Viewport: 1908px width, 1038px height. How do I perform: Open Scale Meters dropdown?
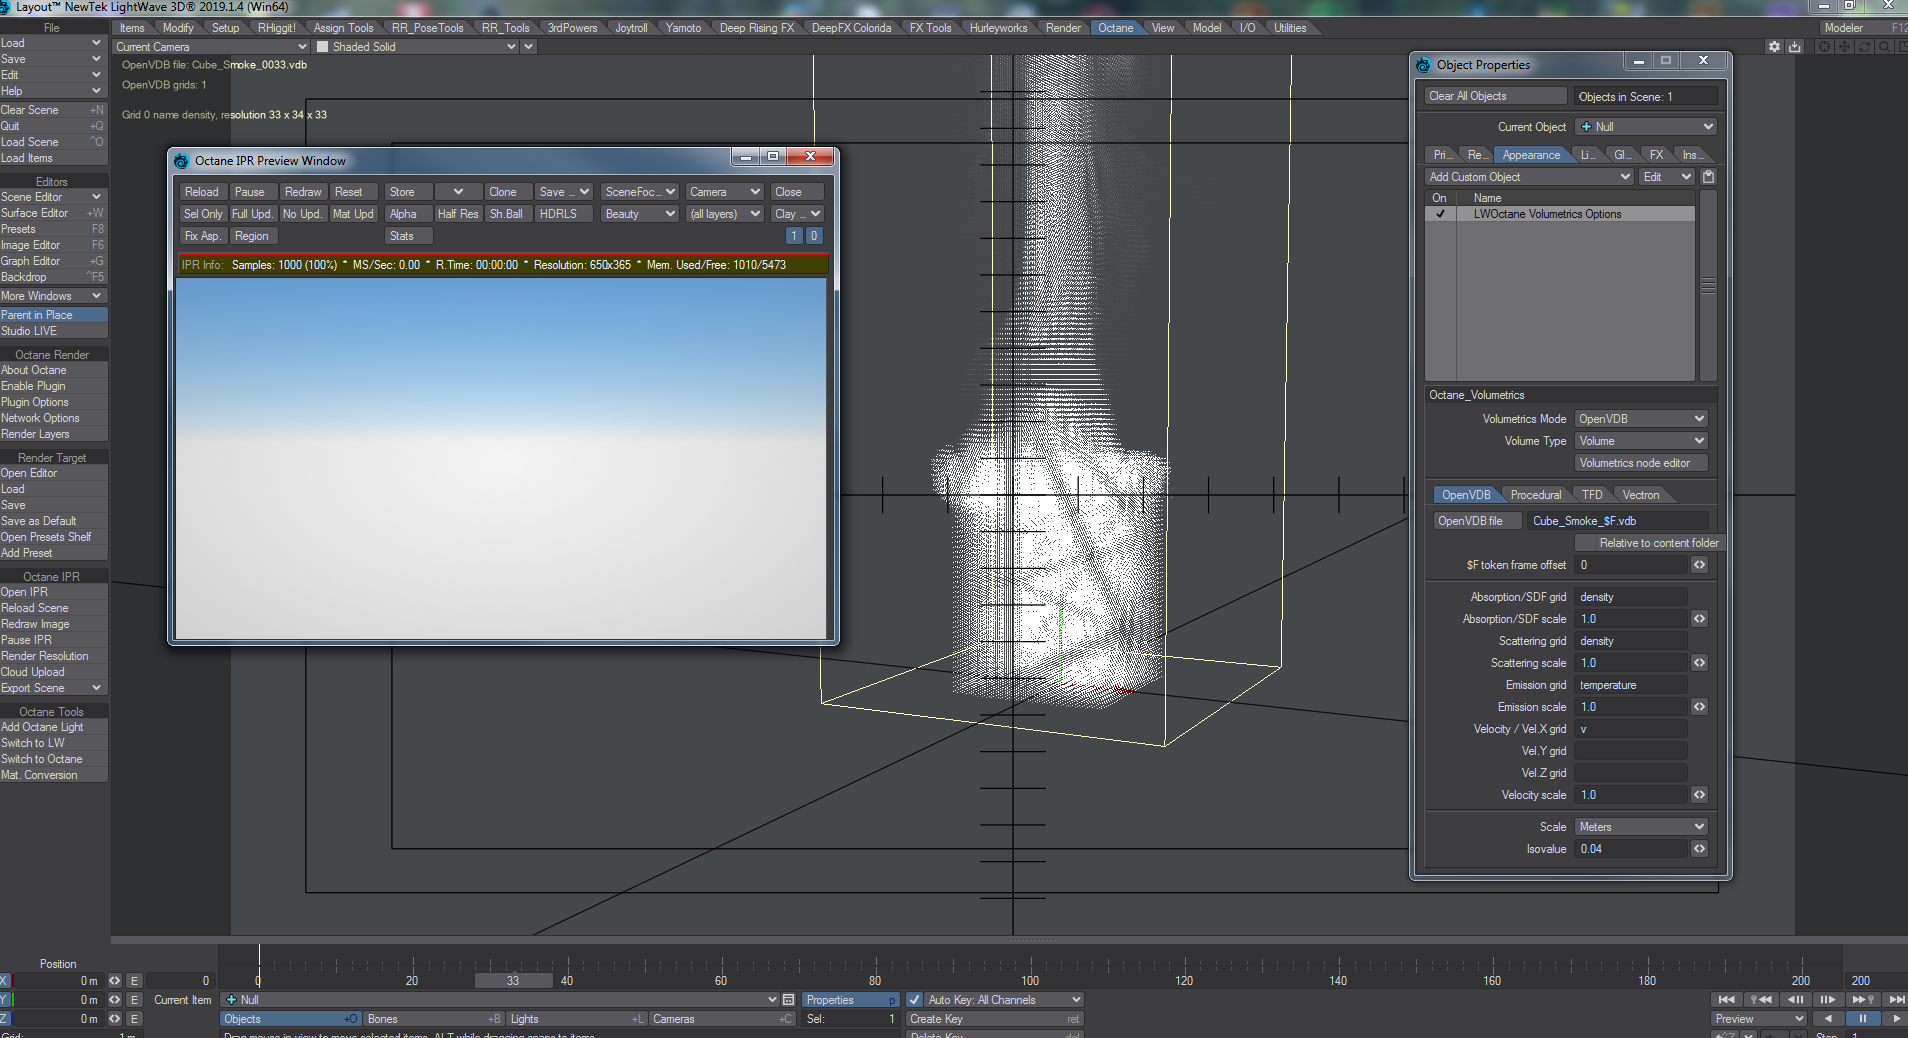(1641, 827)
